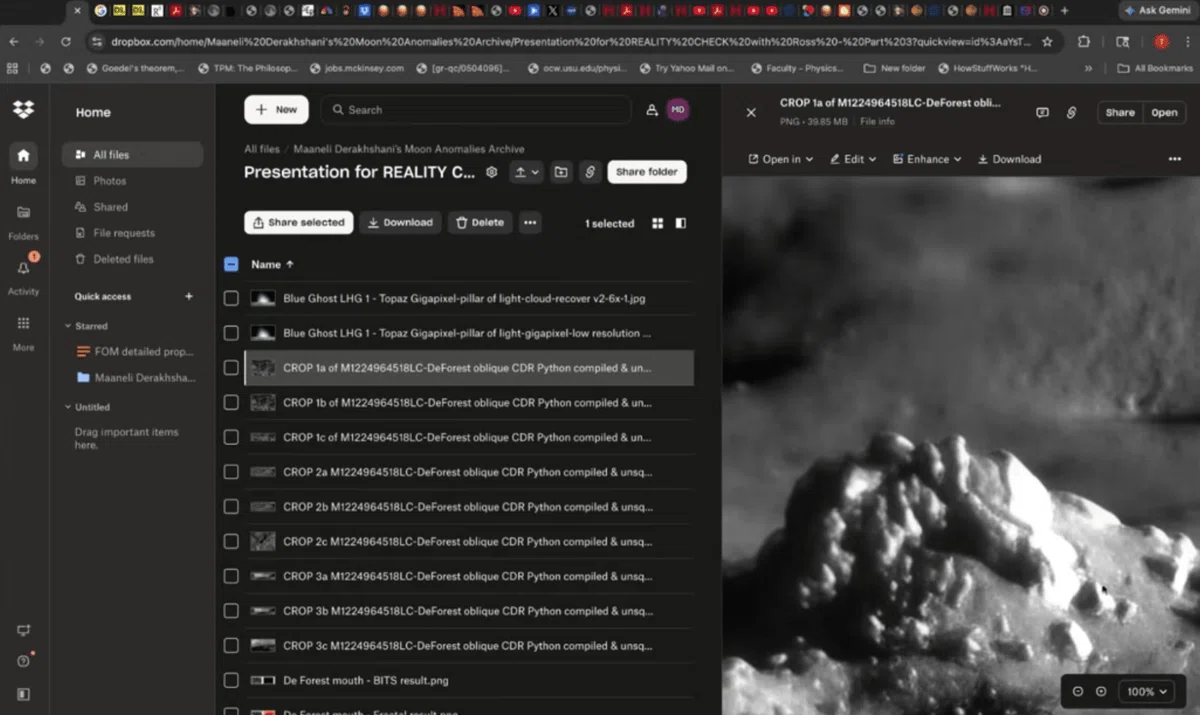Open the comments icon in preview header
Image resolution: width=1200 pixels, height=715 pixels.
[1042, 113]
